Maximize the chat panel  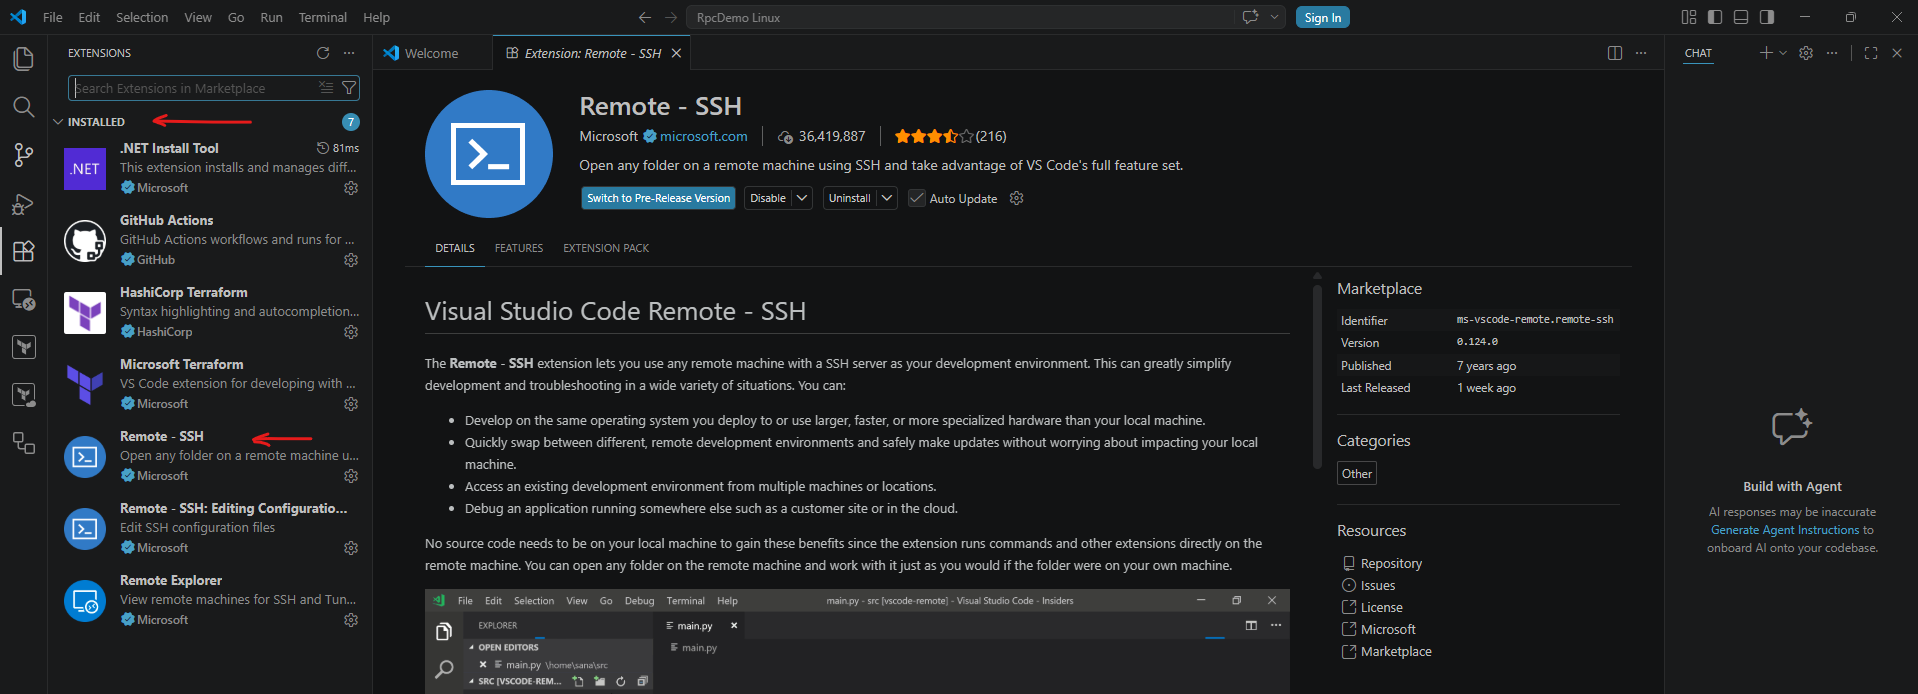pos(1871,53)
